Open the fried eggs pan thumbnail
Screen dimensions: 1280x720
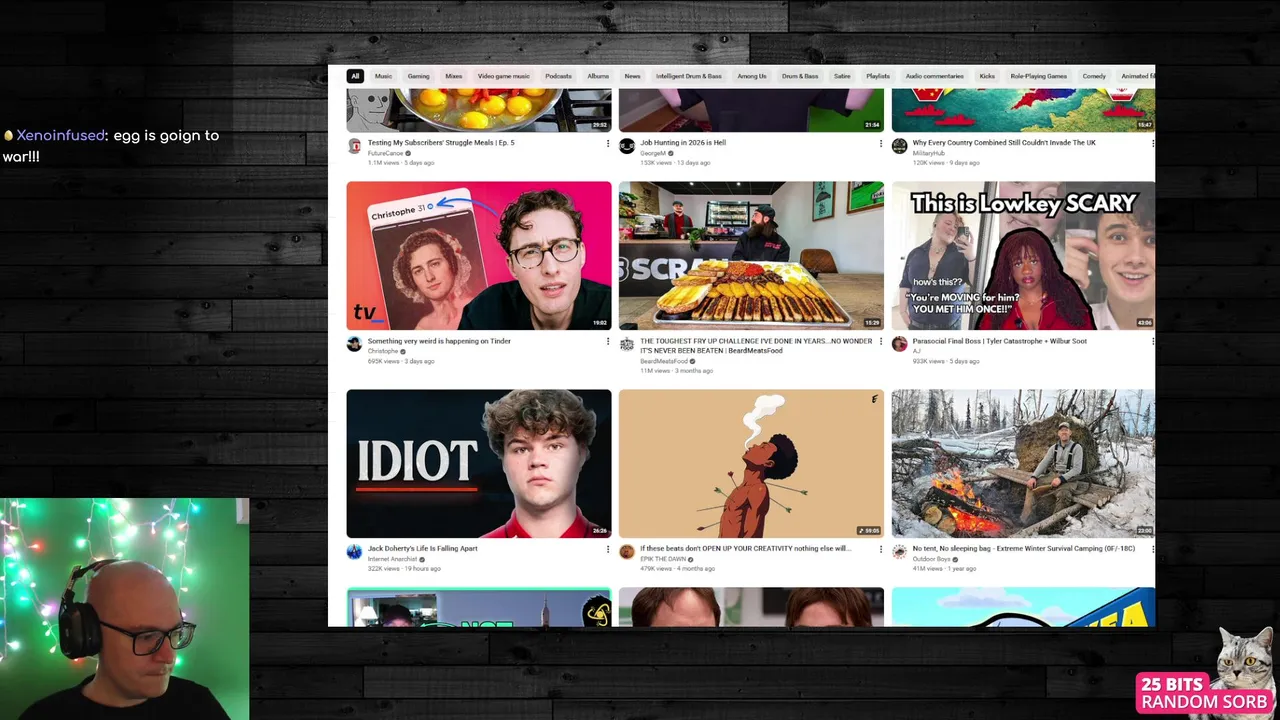(x=479, y=110)
